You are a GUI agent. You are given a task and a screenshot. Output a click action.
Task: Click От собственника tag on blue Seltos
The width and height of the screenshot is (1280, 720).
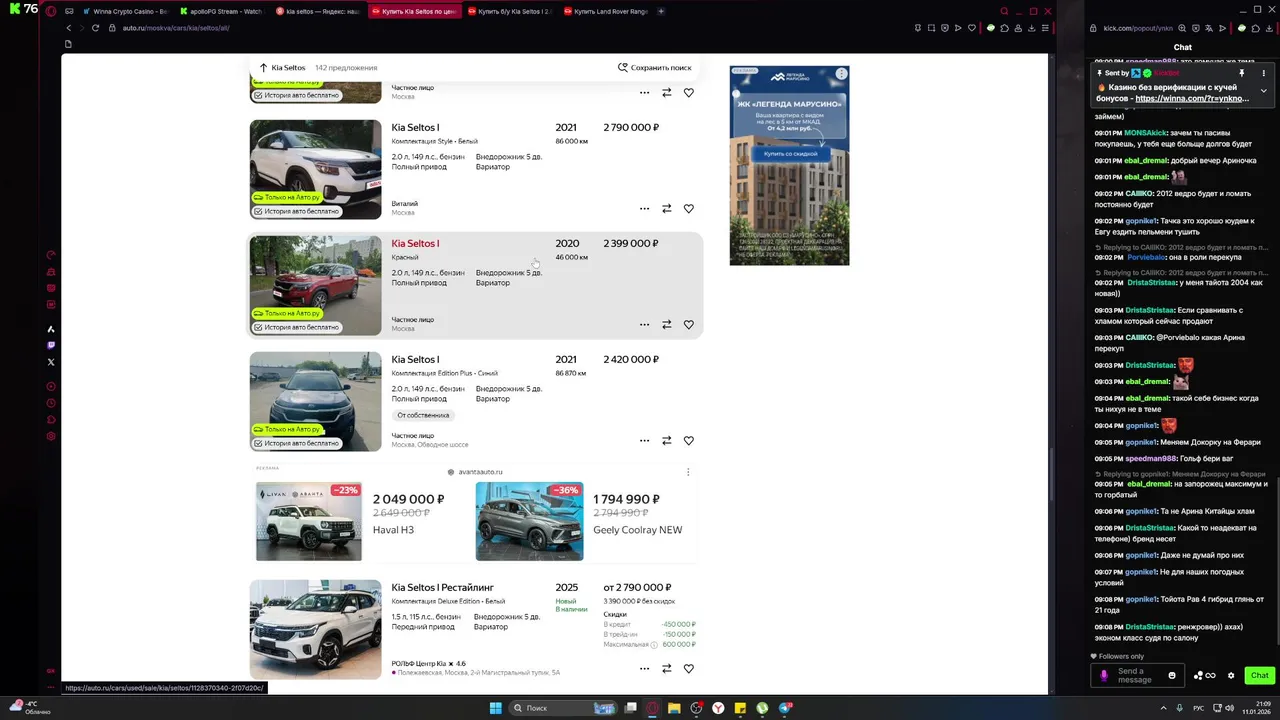point(423,415)
